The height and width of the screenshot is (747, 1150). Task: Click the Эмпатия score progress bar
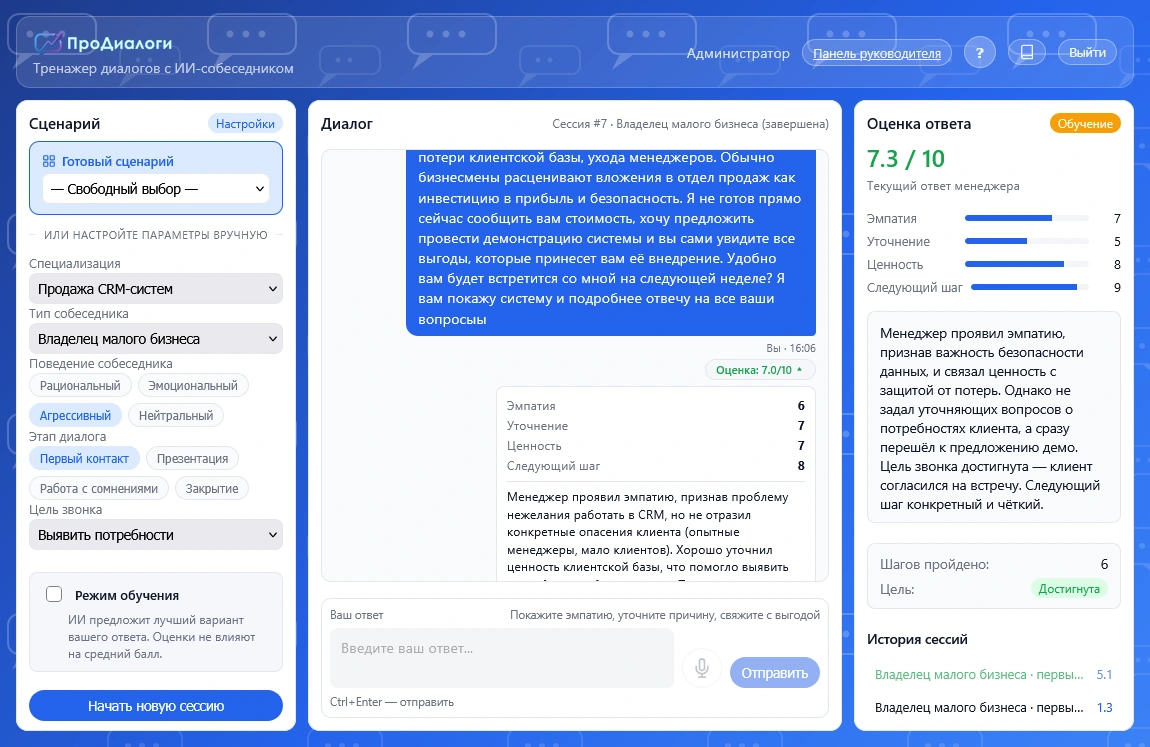tap(1026, 218)
